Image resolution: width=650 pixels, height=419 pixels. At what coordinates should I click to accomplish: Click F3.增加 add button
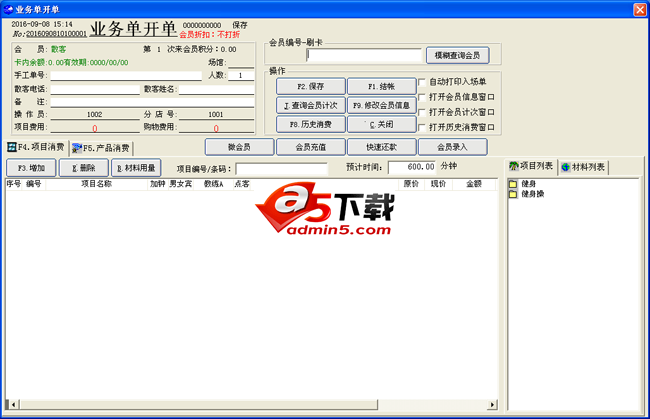[31, 168]
